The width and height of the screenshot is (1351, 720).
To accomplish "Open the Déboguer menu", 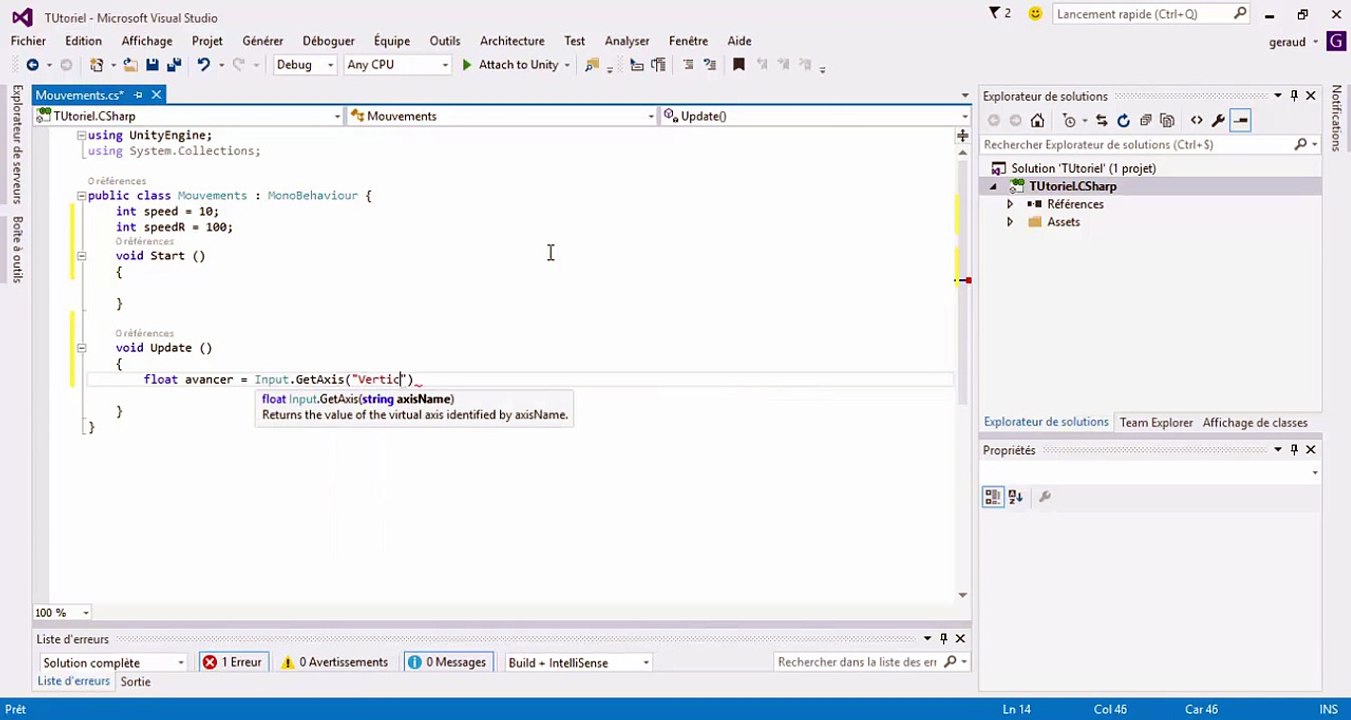I will coord(328,41).
